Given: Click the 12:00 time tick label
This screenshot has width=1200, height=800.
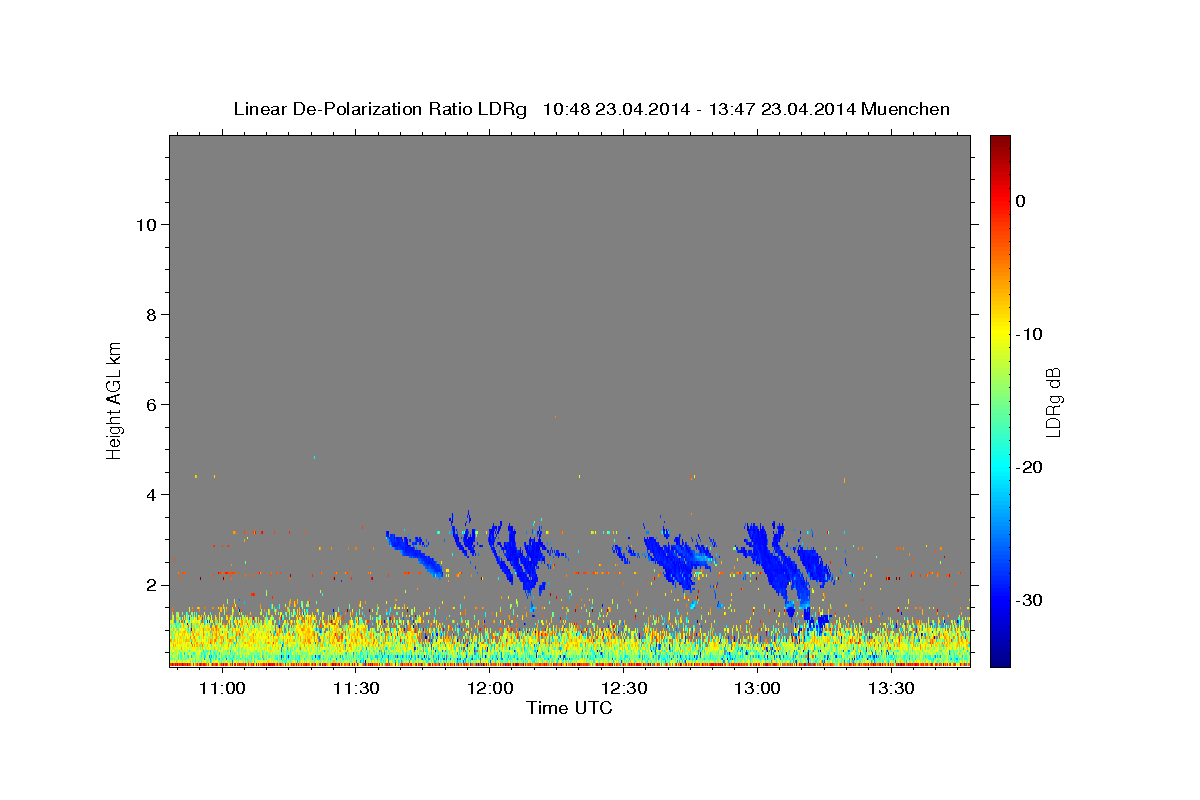Looking at the screenshot, I should (489, 689).
